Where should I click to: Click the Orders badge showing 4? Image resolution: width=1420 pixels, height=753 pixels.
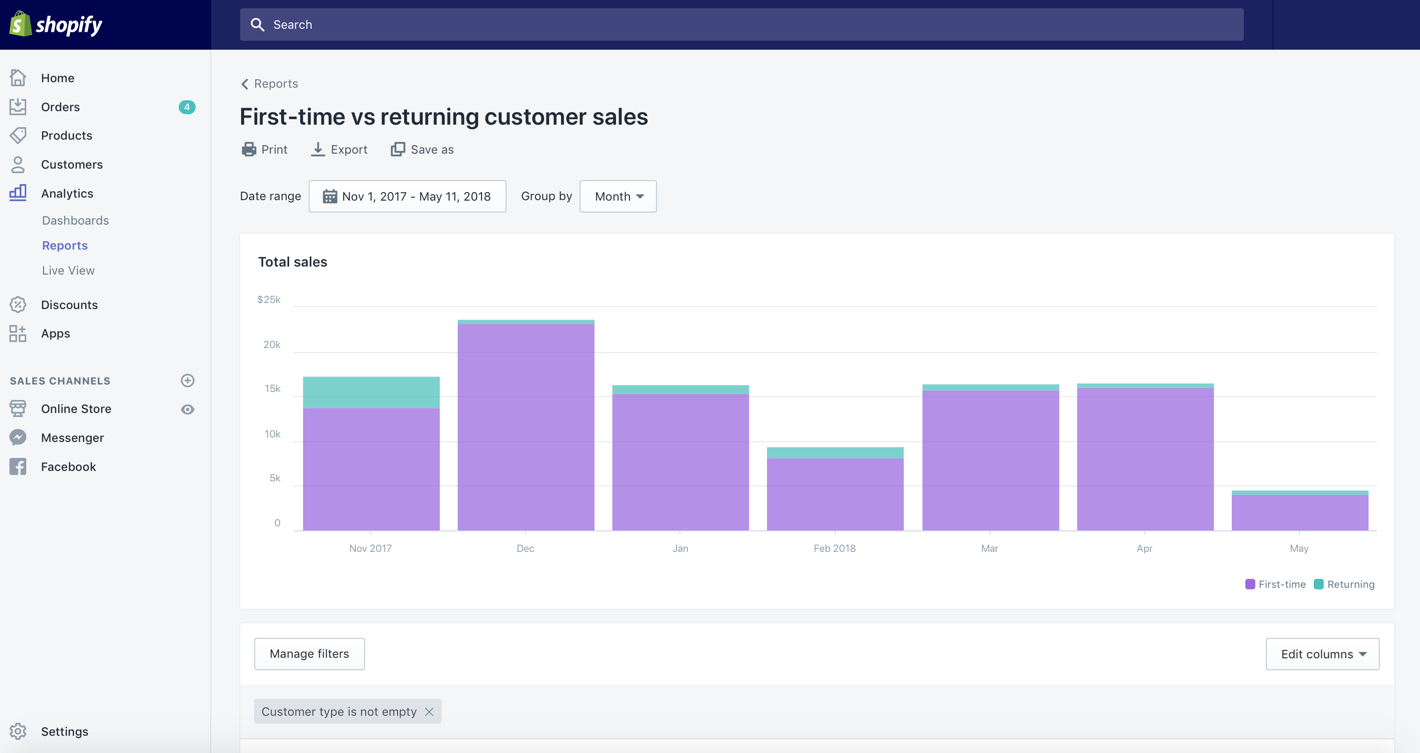[x=187, y=107]
